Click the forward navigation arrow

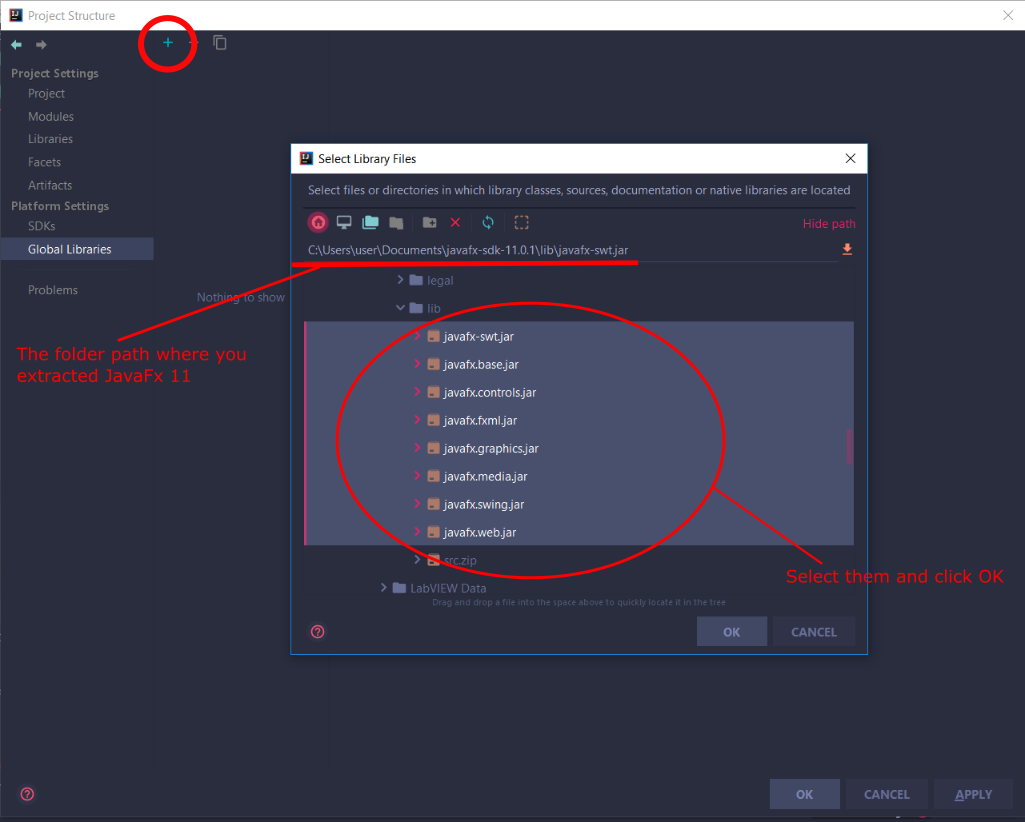coord(39,44)
